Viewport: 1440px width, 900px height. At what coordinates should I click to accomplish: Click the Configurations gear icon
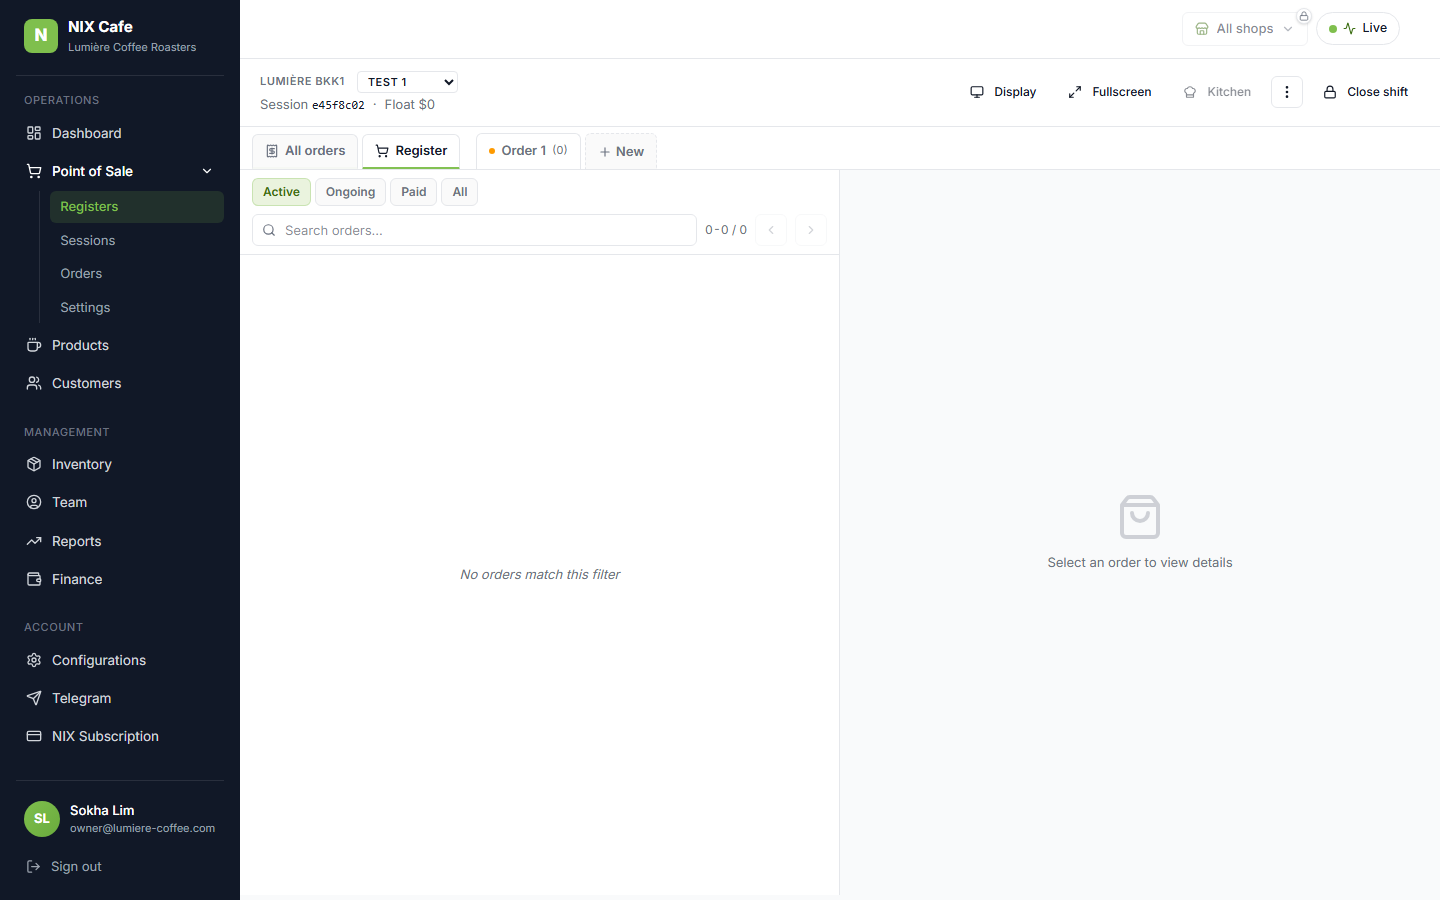pos(34,660)
